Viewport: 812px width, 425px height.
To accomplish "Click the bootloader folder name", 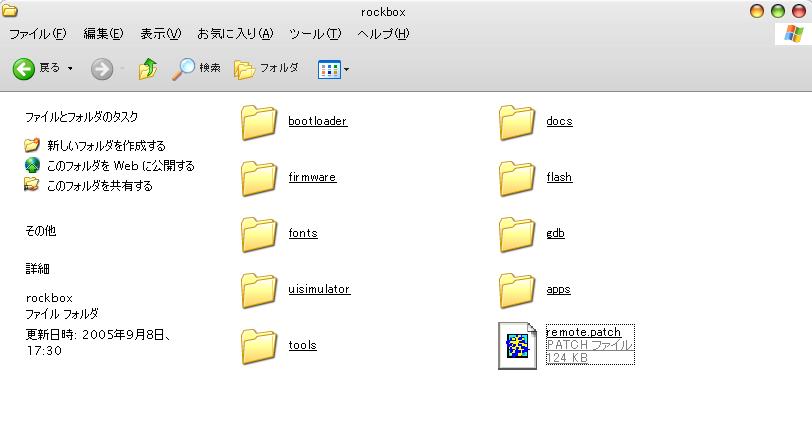I will click(x=317, y=121).
